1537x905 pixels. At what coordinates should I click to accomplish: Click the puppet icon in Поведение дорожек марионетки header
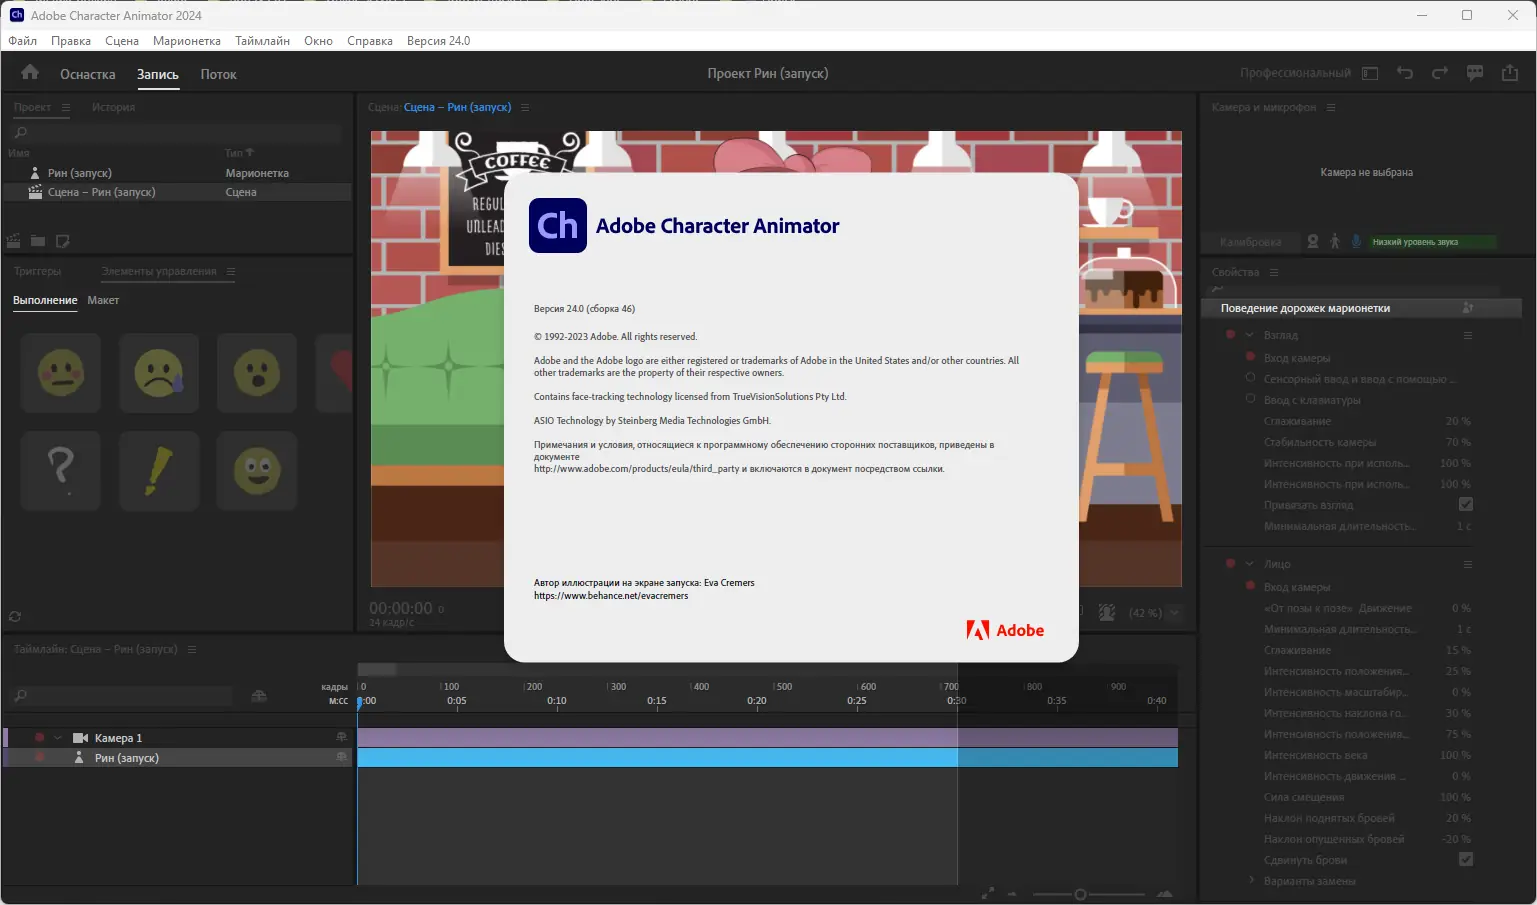(x=1468, y=308)
